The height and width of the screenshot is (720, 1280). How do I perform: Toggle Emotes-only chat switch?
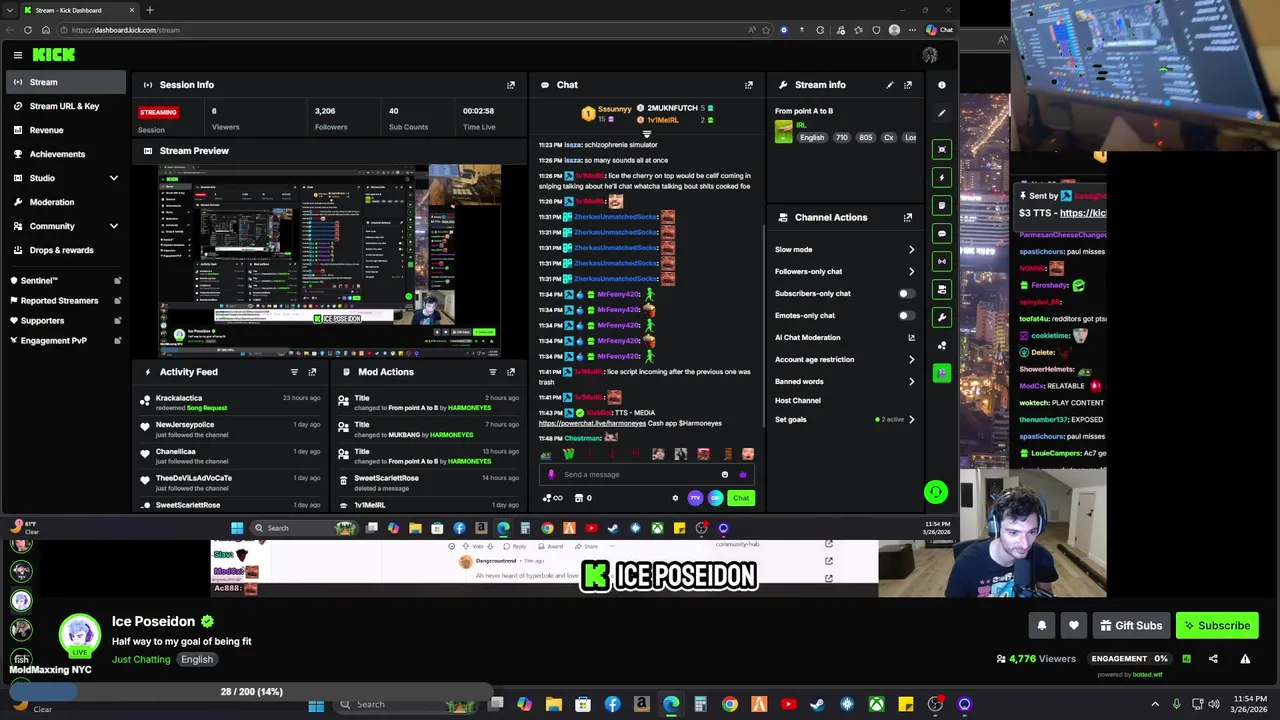[x=905, y=316]
